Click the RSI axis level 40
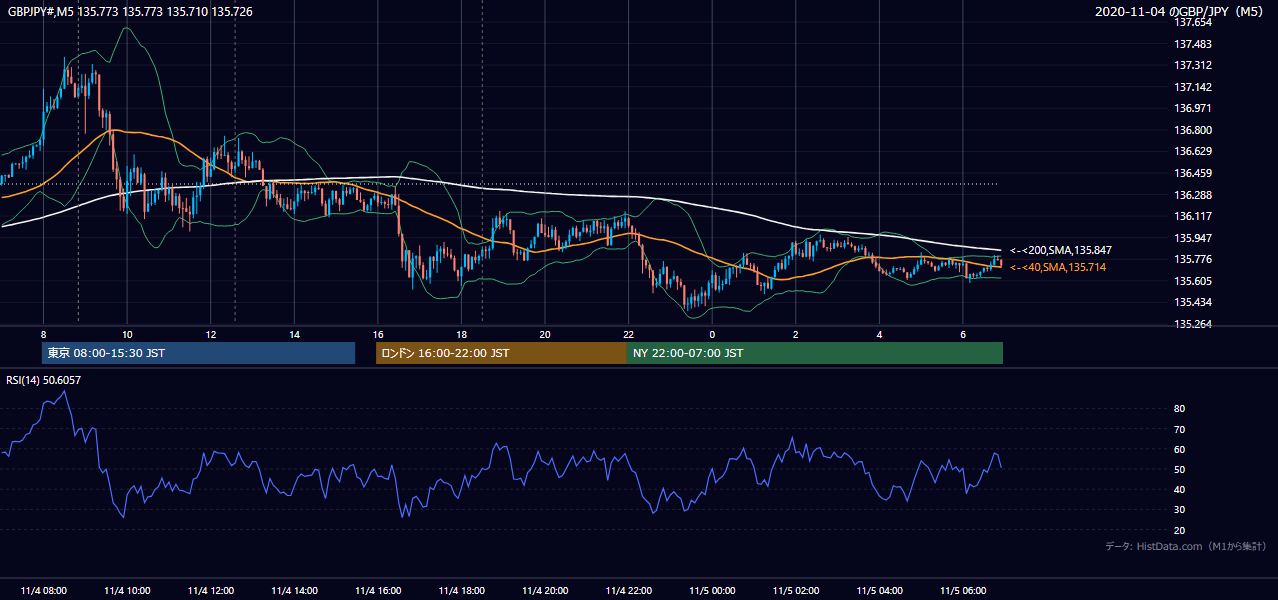 (x=1179, y=489)
